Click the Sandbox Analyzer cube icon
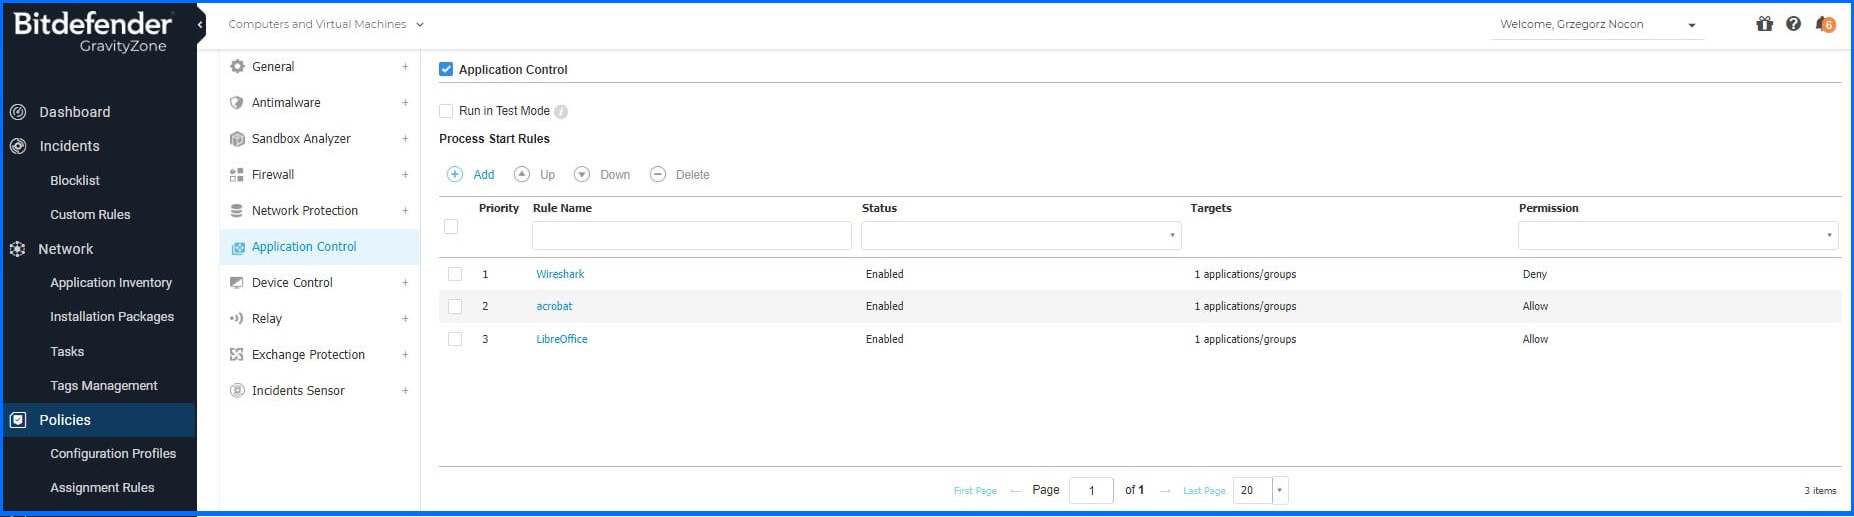 (x=237, y=138)
